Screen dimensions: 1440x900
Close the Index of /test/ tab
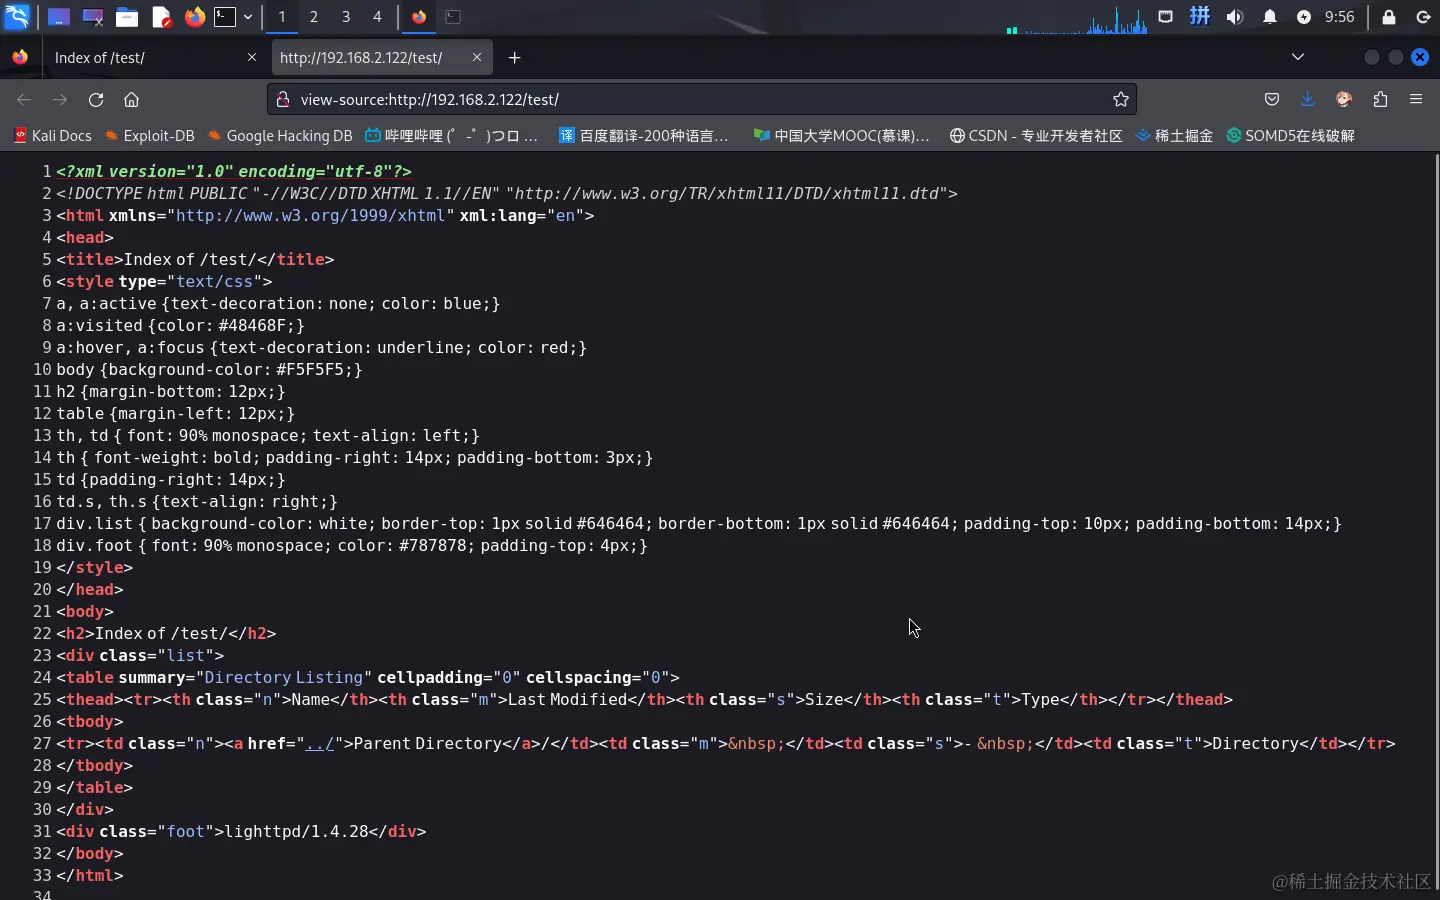pyautogui.click(x=252, y=58)
